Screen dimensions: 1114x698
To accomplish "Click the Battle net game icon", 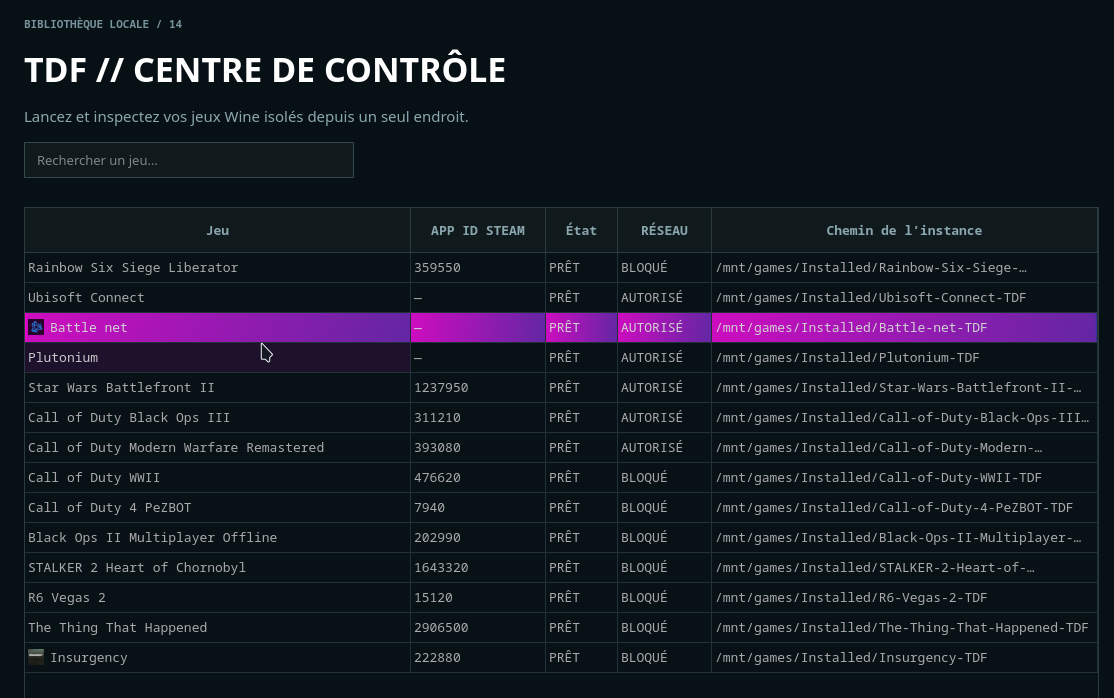I will 36,327.
